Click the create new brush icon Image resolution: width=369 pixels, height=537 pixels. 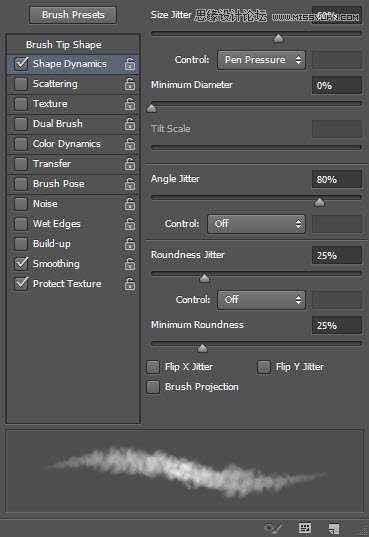(x=333, y=528)
